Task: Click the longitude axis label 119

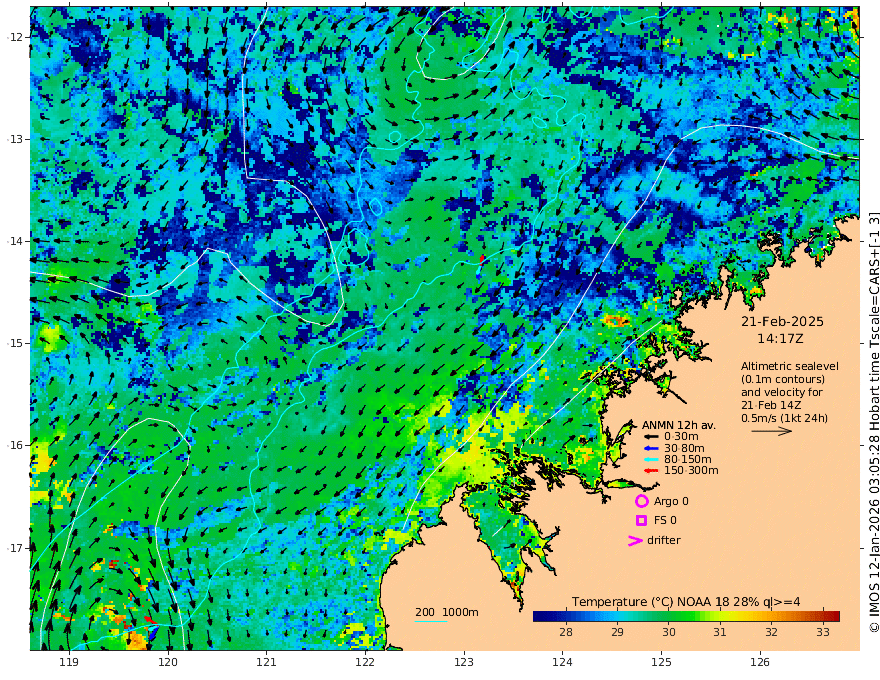Action: 69,662
